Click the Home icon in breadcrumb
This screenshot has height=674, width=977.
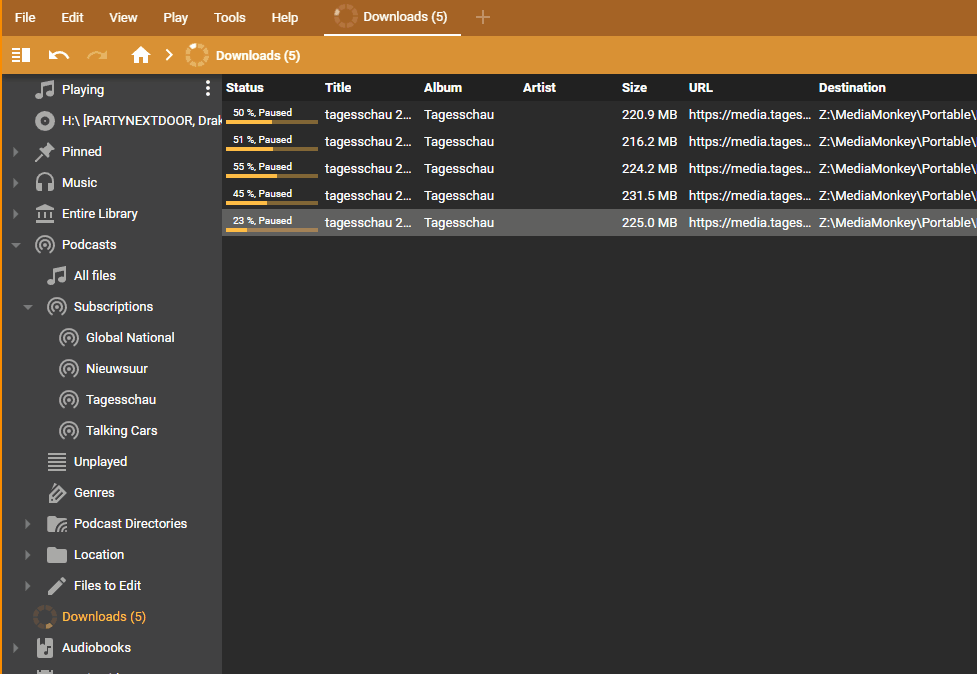tap(141, 55)
